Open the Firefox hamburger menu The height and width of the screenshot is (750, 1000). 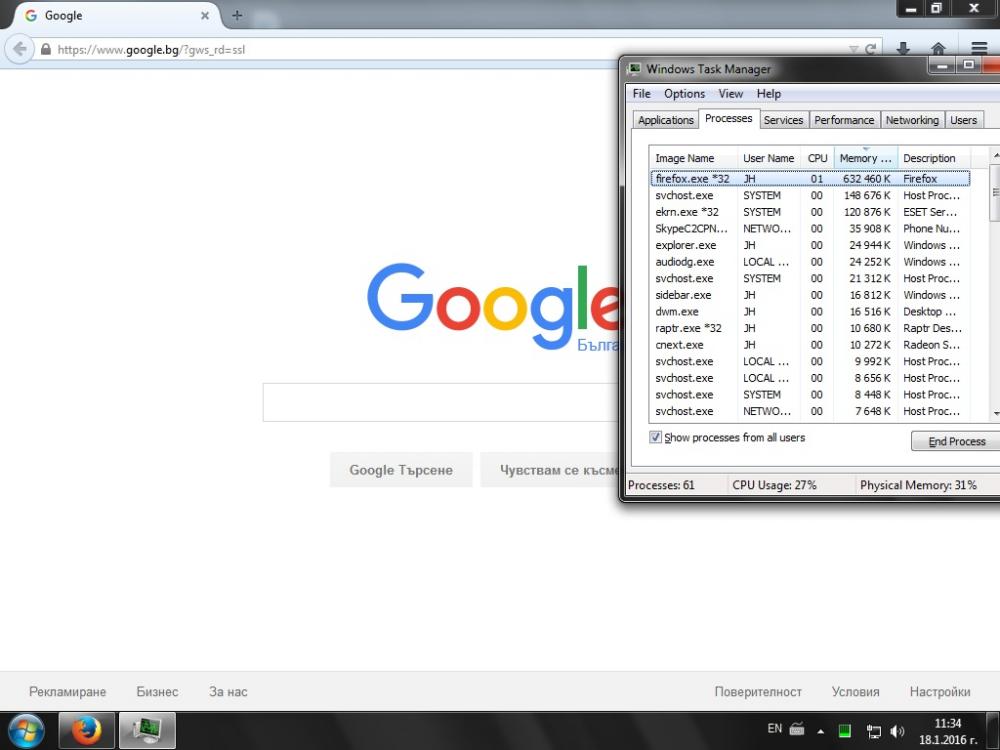(980, 48)
